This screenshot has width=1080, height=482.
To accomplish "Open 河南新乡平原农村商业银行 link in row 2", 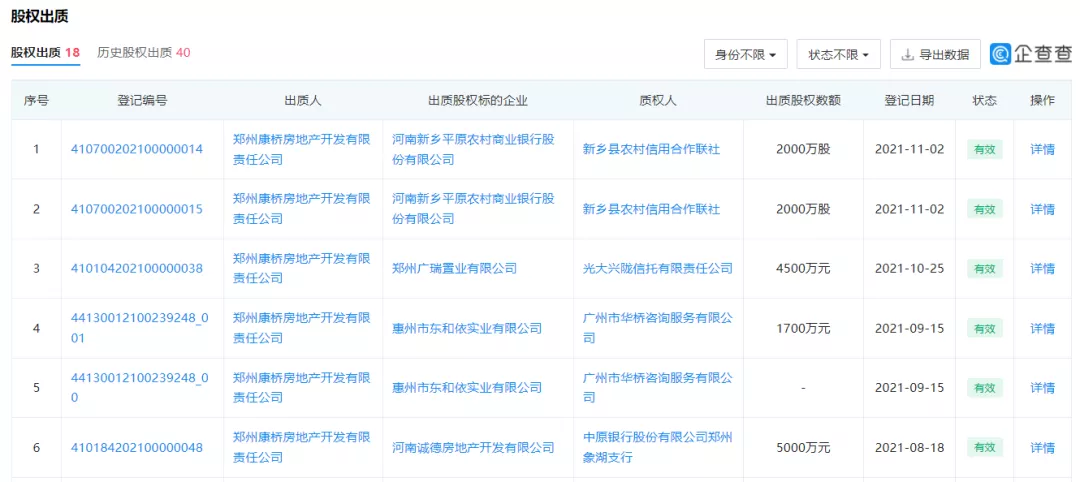I will [474, 209].
